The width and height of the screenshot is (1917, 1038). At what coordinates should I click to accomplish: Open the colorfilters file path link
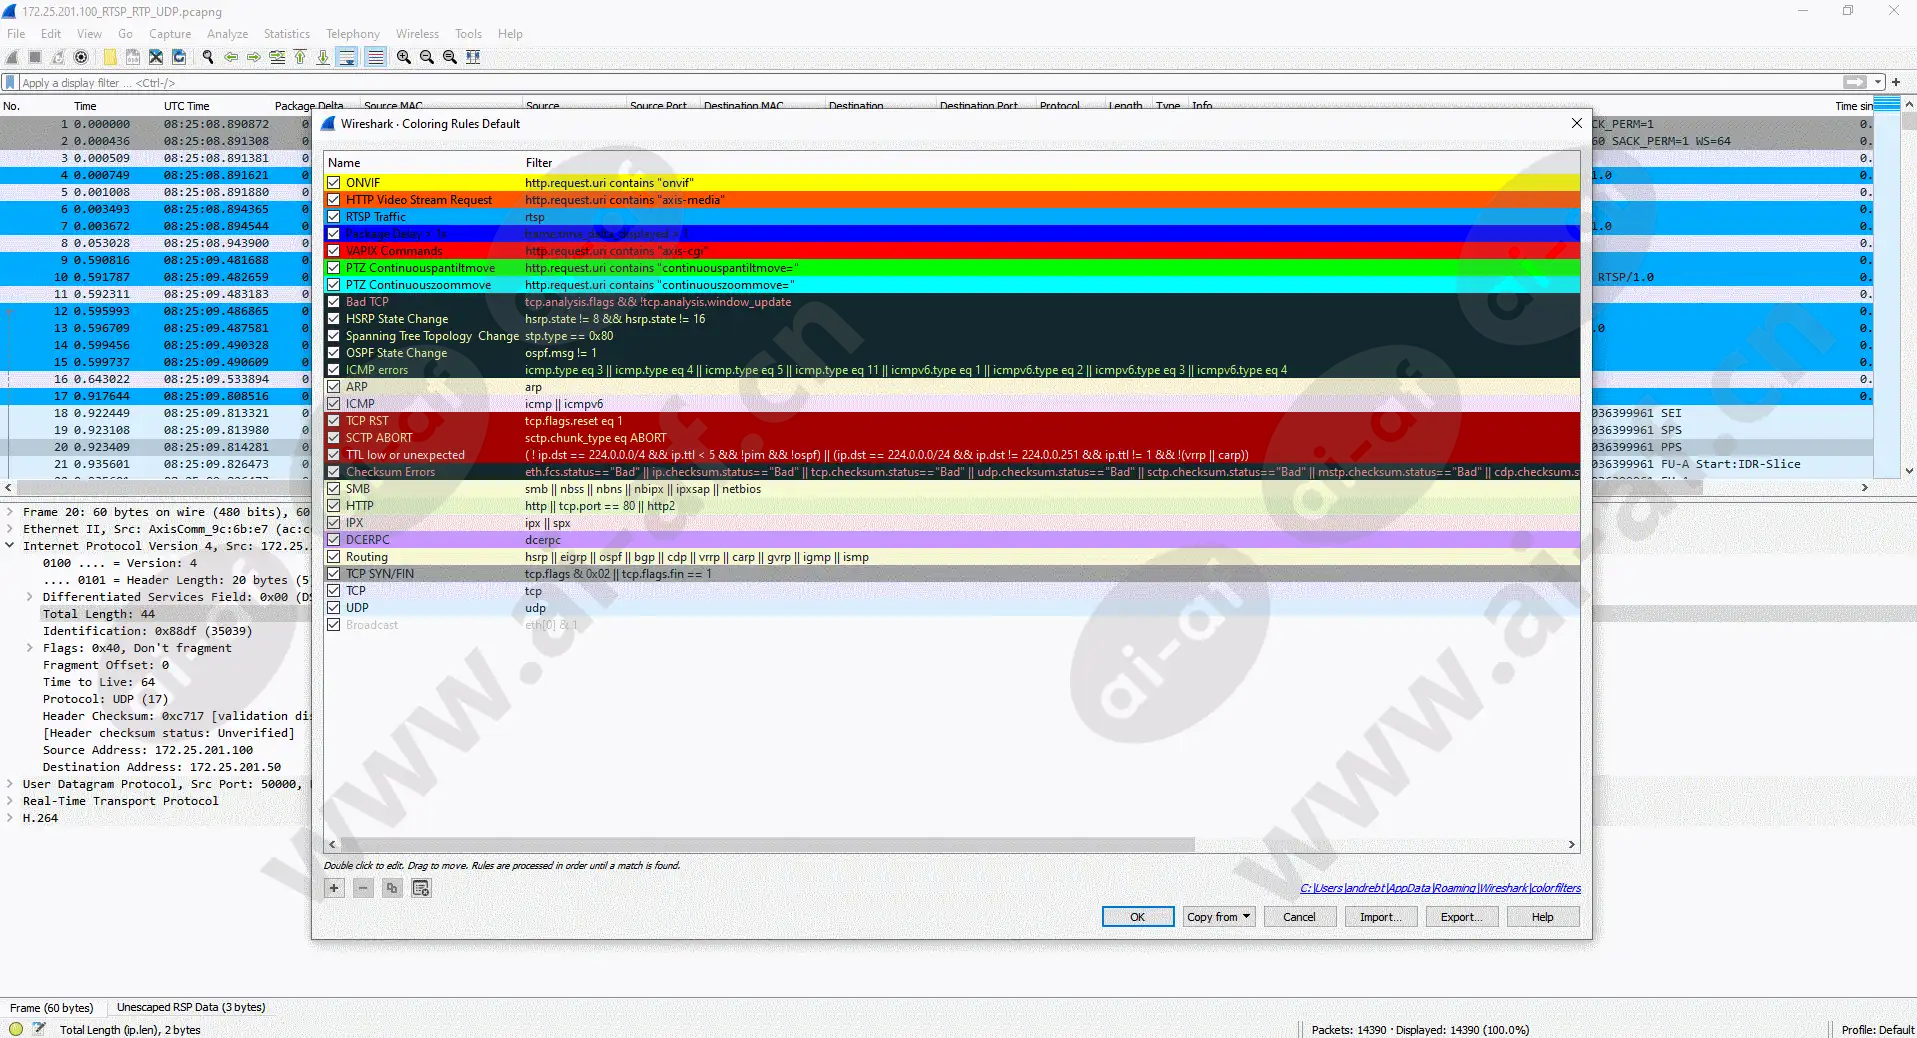[x=1440, y=888]
